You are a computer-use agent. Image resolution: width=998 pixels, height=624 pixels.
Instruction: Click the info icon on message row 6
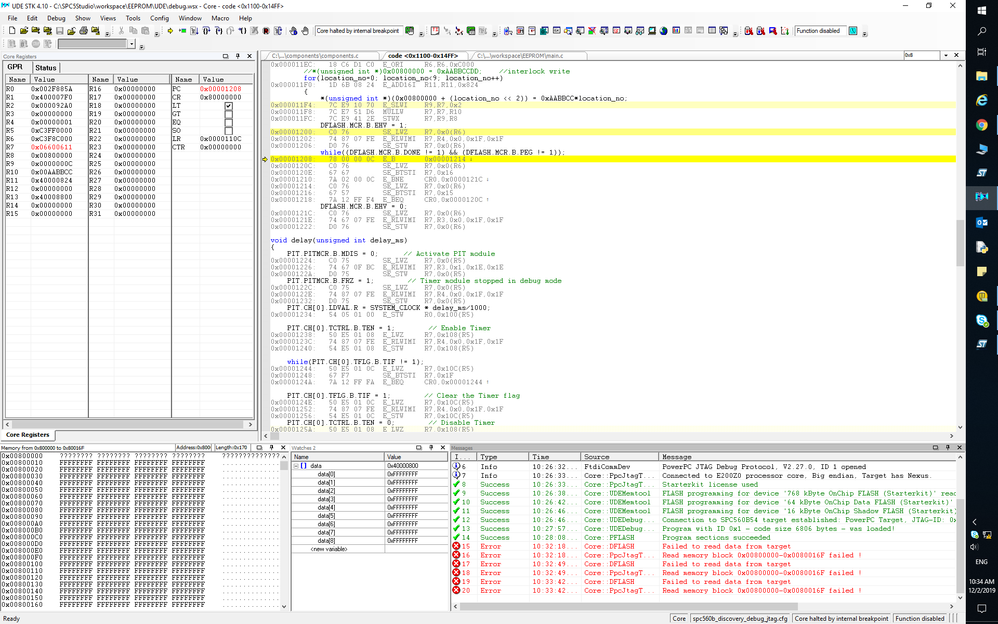[456, 466]
